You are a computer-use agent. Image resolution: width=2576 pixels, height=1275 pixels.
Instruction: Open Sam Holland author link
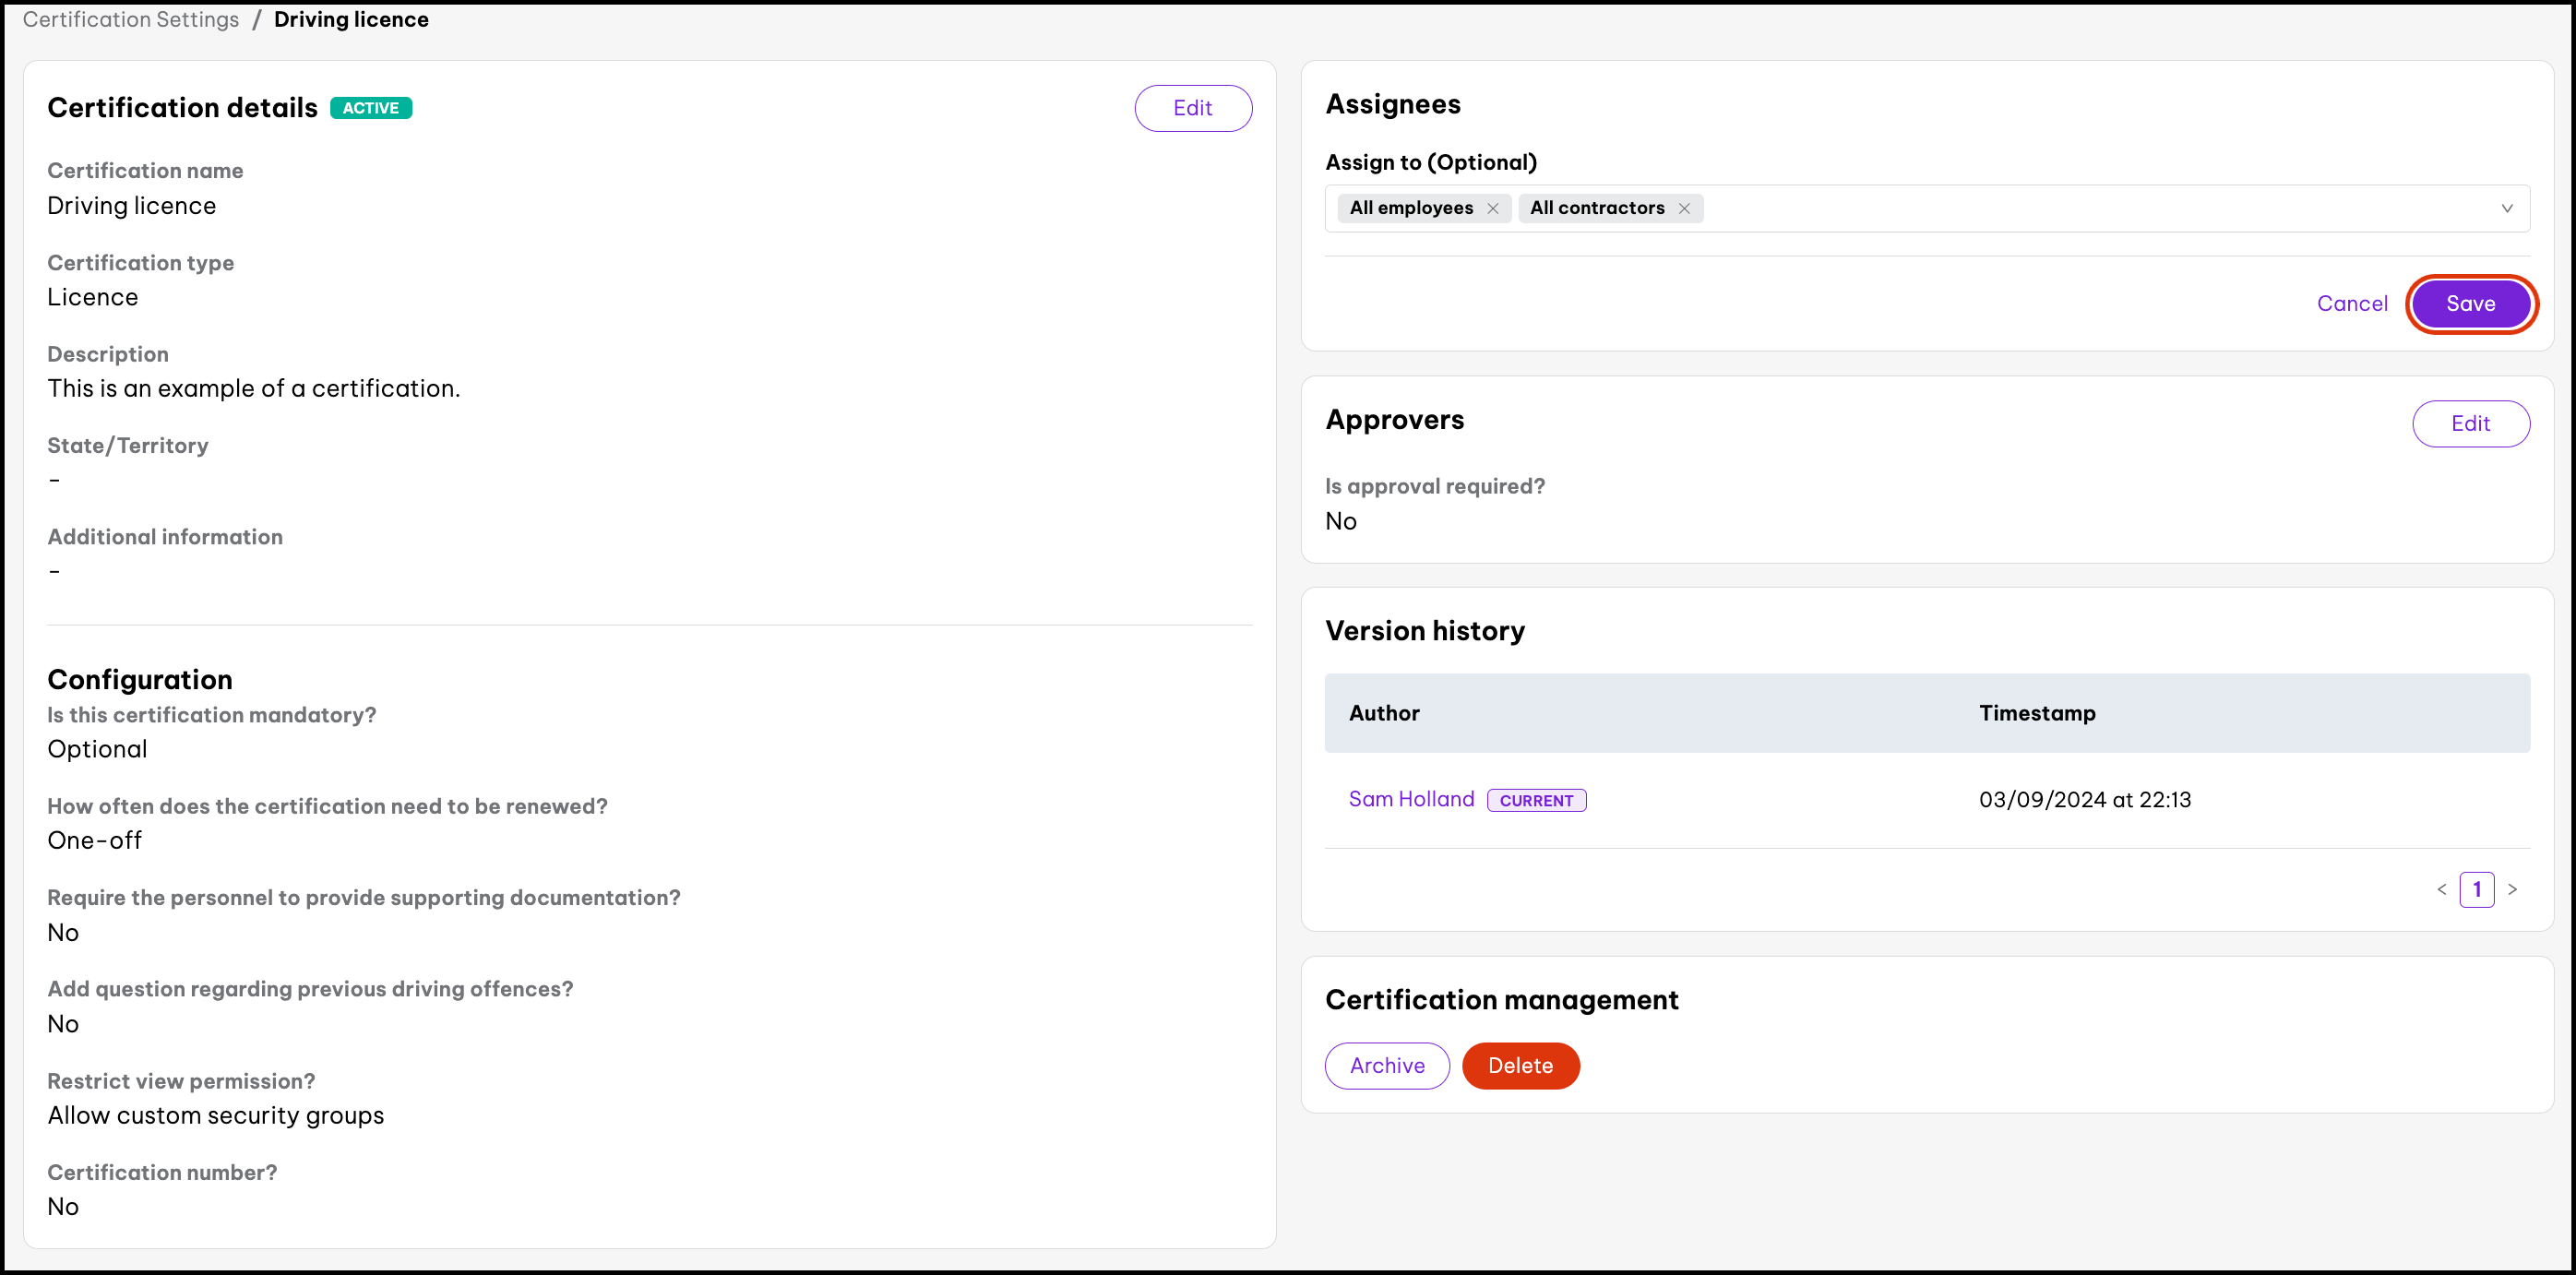pos(1411,799)
